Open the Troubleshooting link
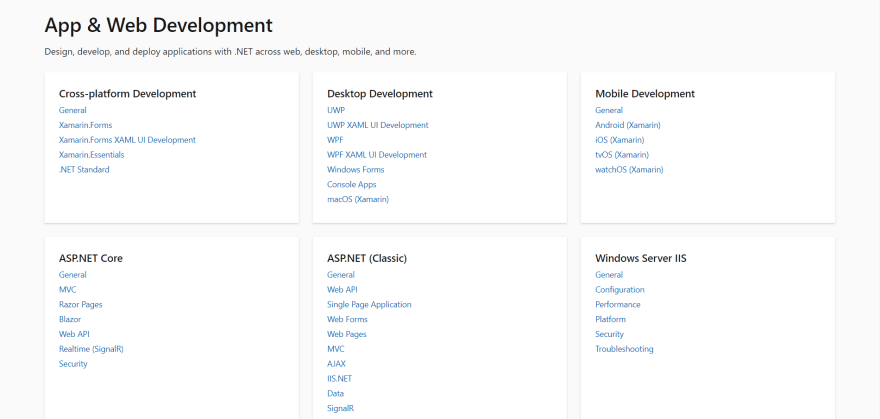The width and height of the screenshot is (880, 419). coord(624,349)
